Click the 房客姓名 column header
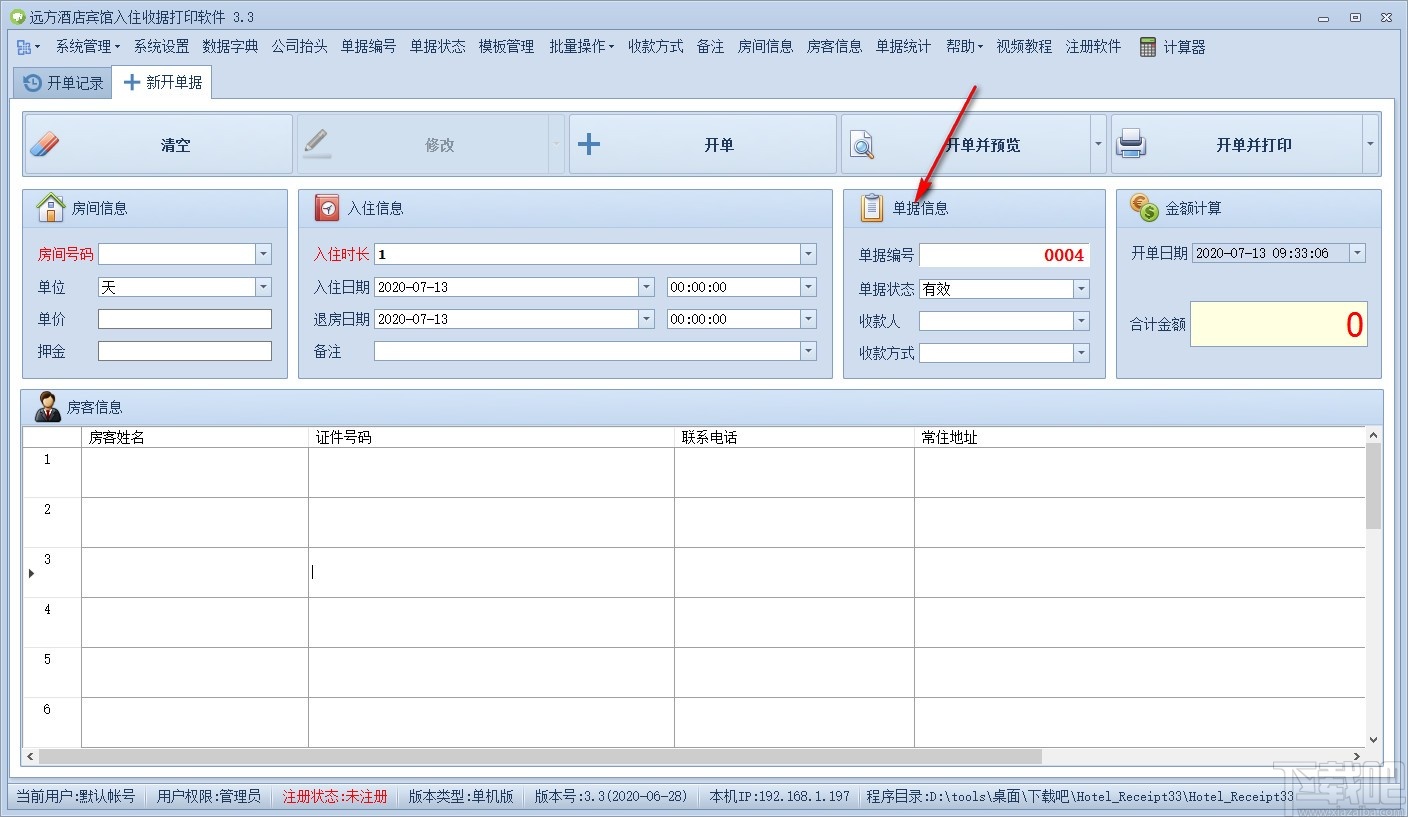 [195, 437]
